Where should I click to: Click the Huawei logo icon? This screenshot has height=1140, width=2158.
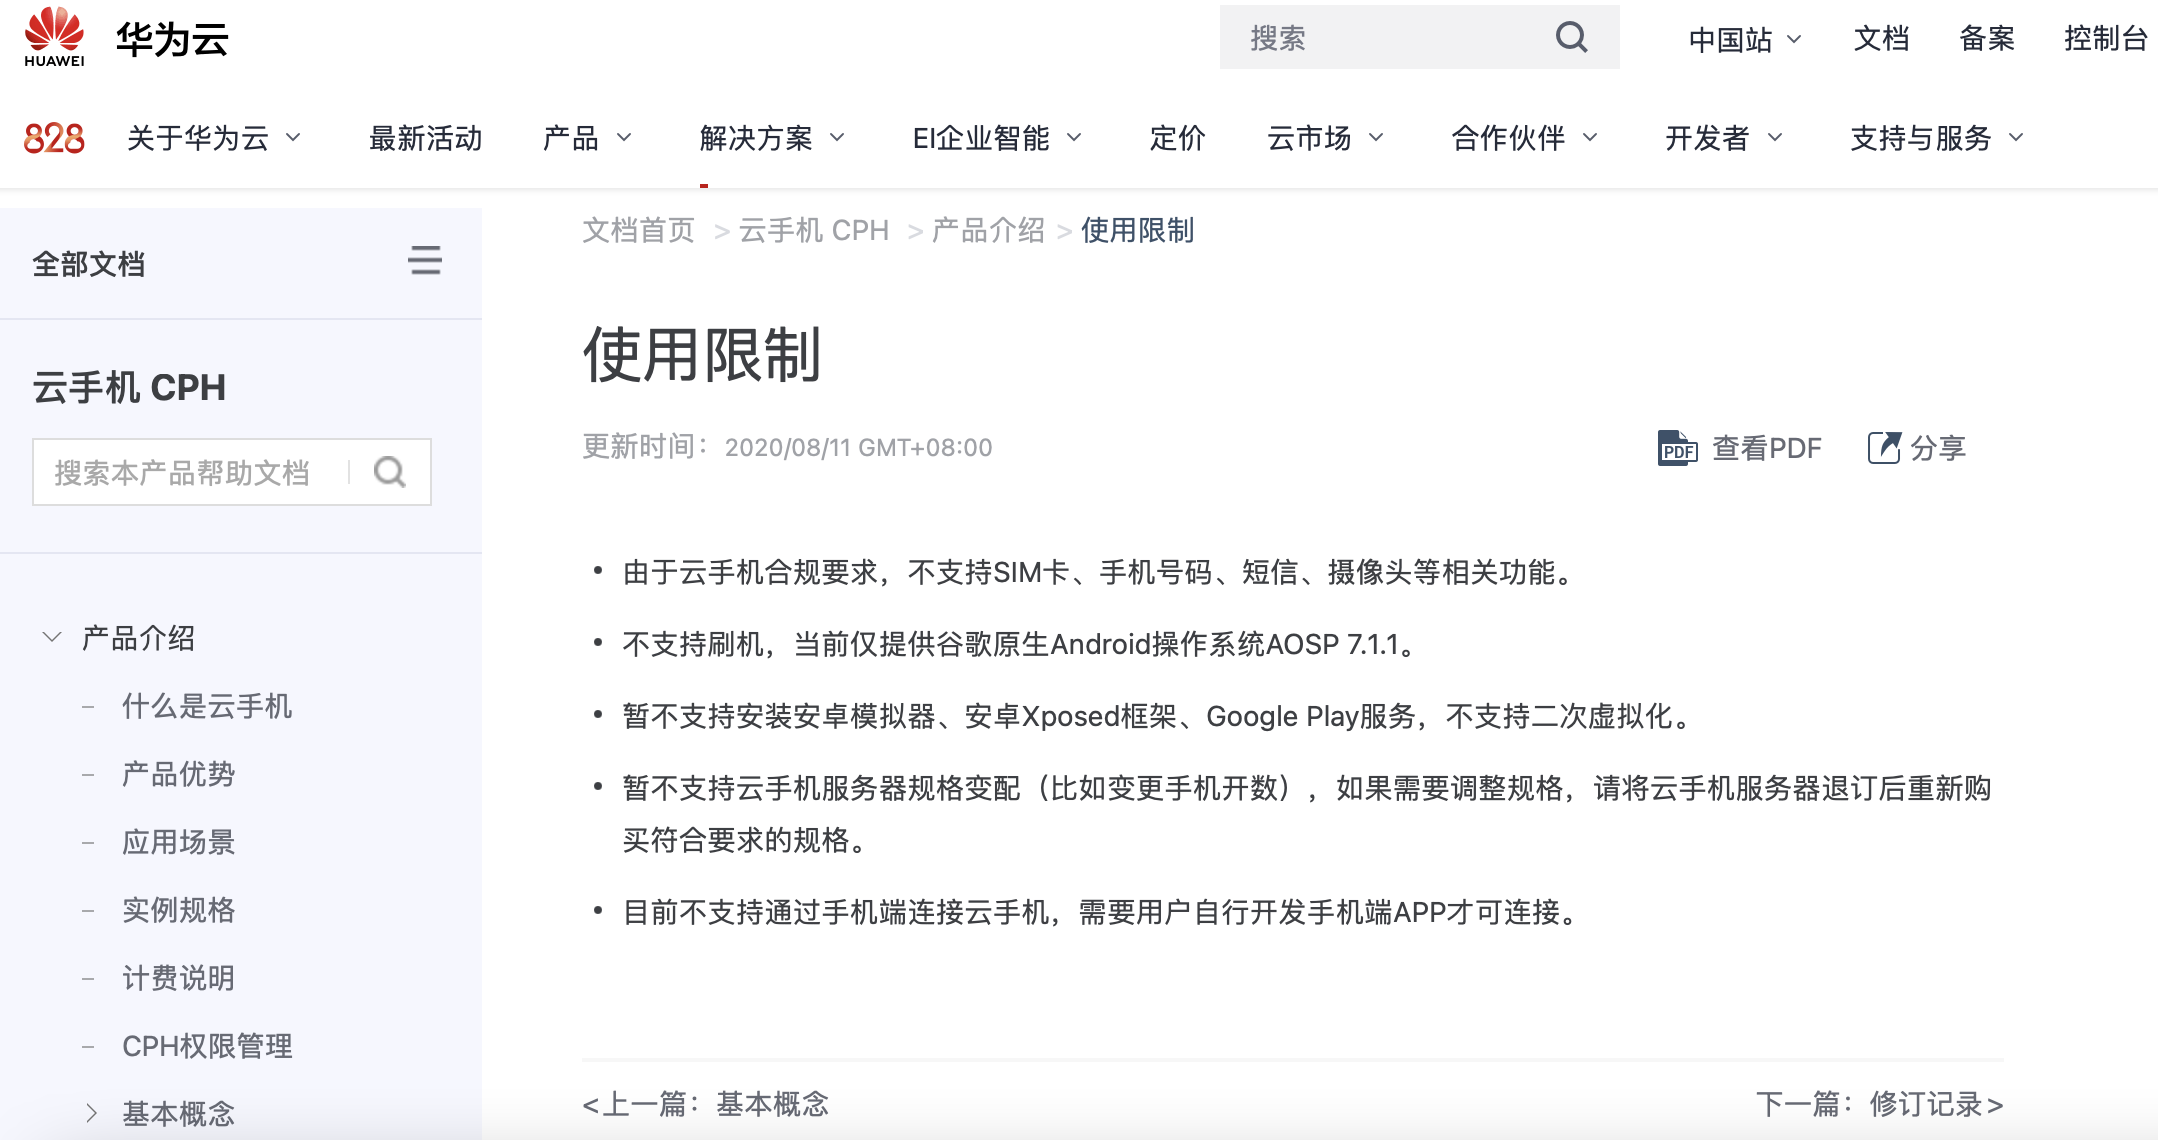coord(54,37)
